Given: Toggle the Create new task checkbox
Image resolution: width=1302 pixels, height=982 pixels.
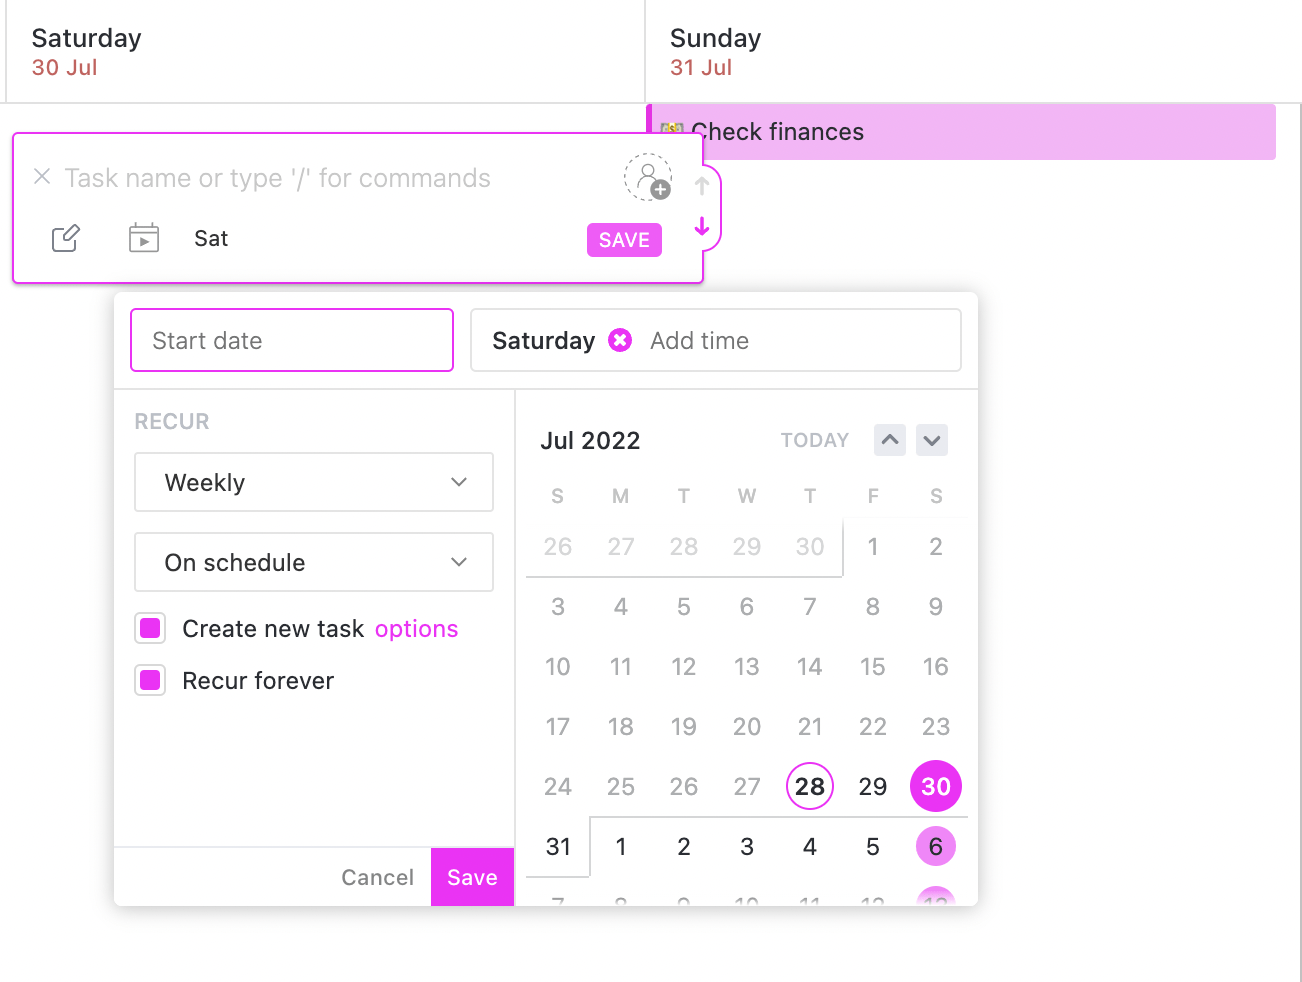Looking at the screenshot, I should (150, 628).
